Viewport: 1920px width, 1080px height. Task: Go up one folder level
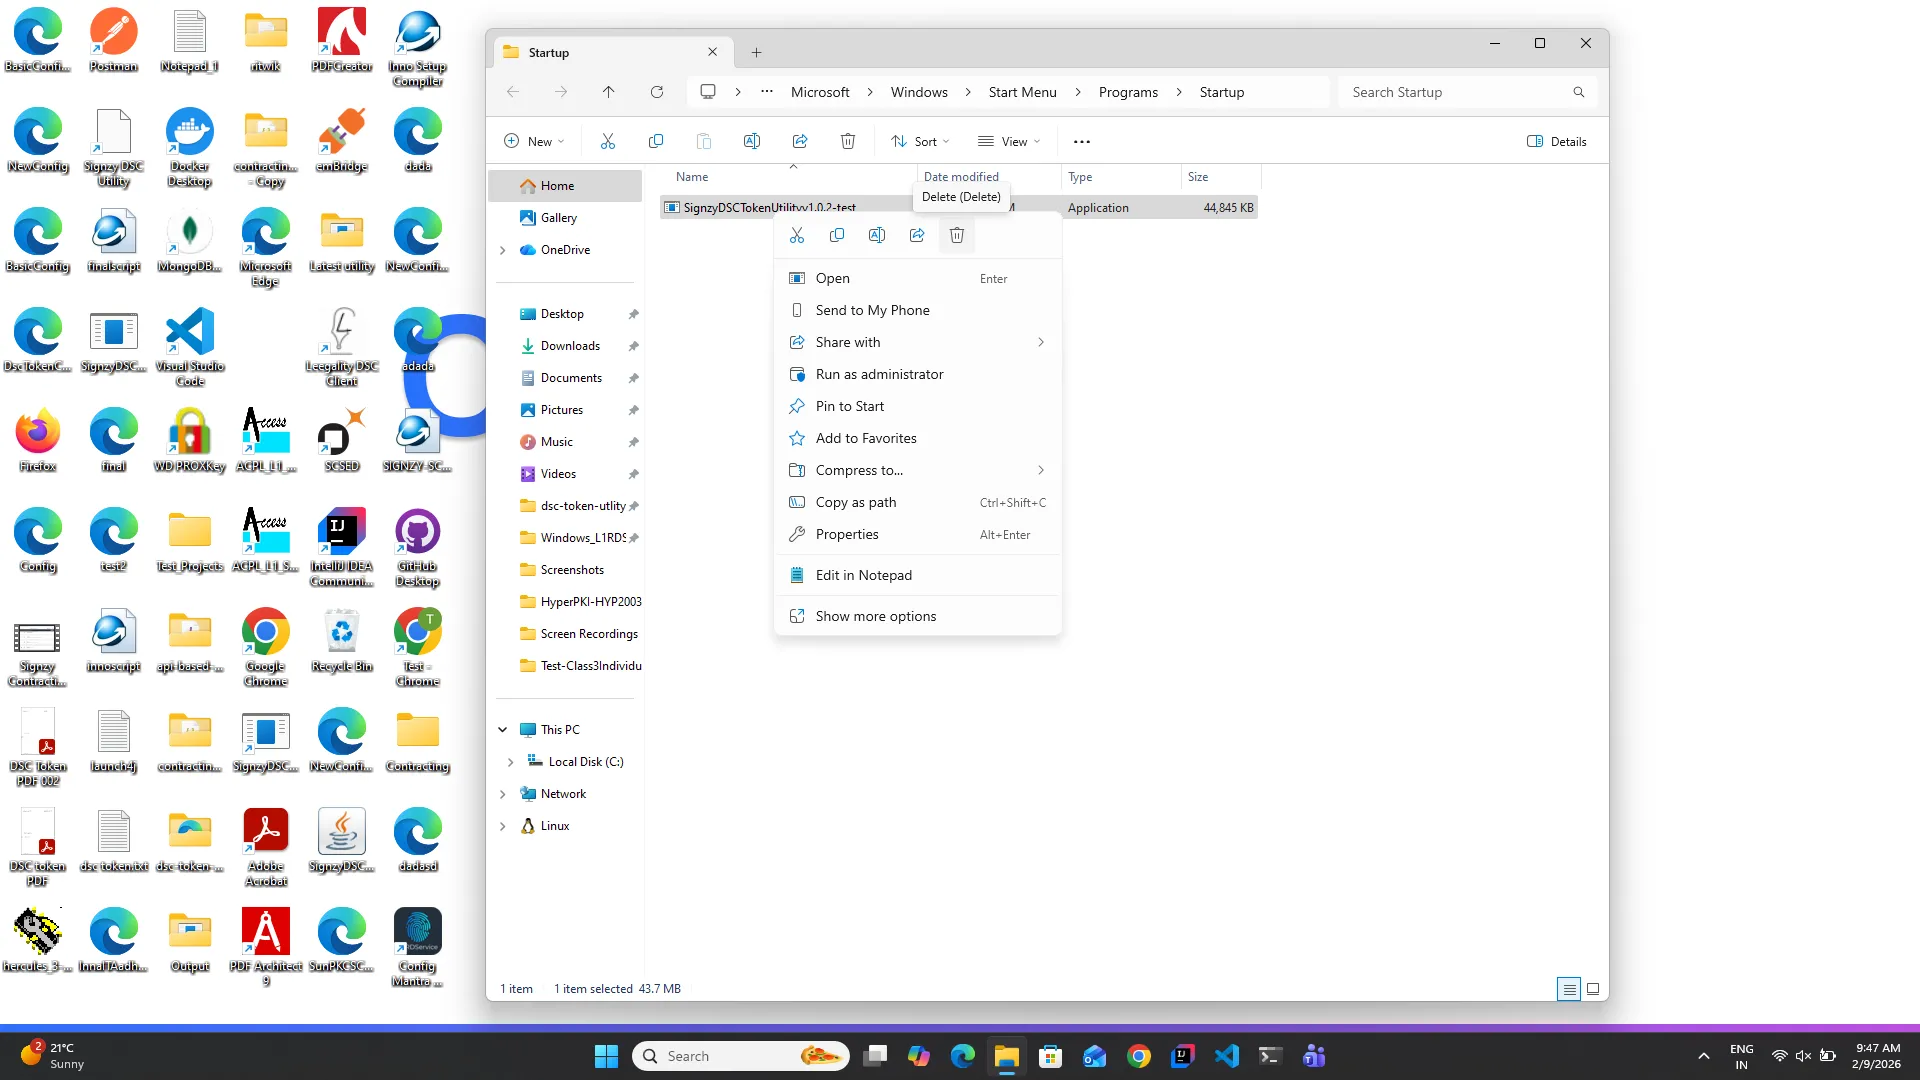tap(609, 92)
